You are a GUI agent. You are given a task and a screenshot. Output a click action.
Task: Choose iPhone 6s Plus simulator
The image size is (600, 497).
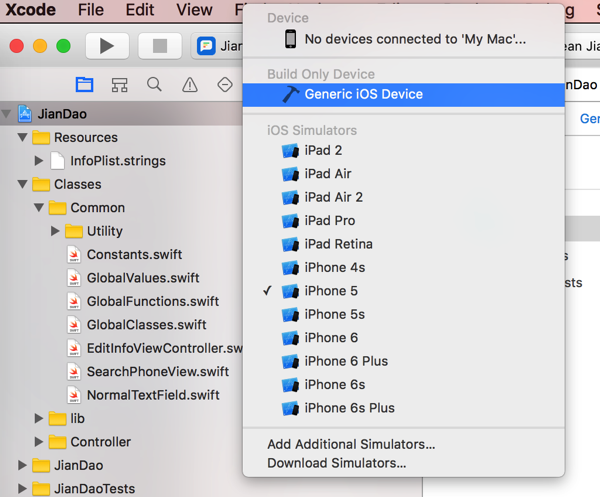pos(349,408)
